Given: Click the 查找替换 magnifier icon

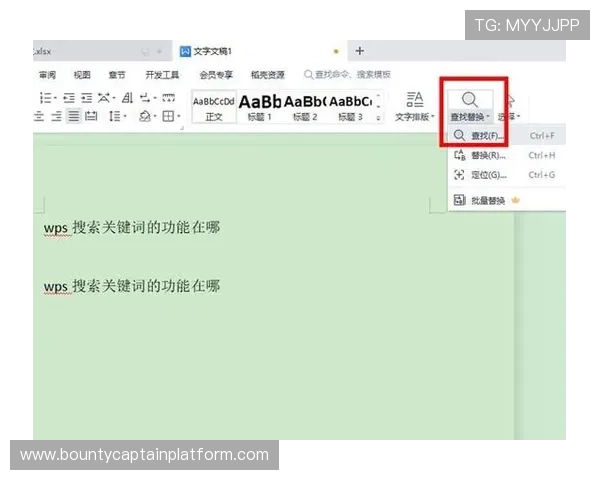Looking at the screenshot, I should point(470,100).
